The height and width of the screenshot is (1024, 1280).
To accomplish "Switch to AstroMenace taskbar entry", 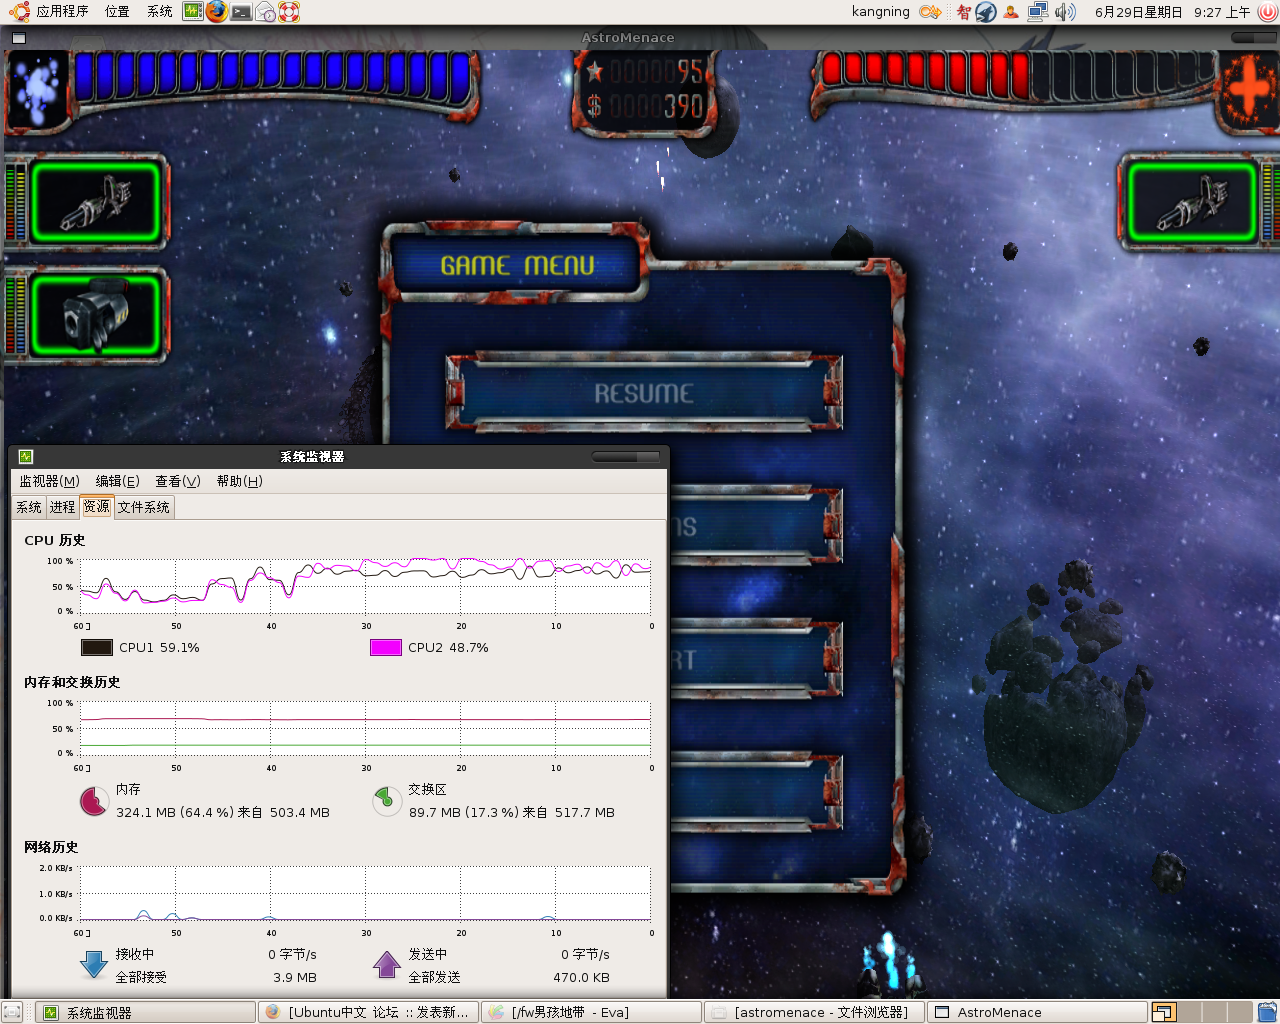I will coord(1037,1012).
